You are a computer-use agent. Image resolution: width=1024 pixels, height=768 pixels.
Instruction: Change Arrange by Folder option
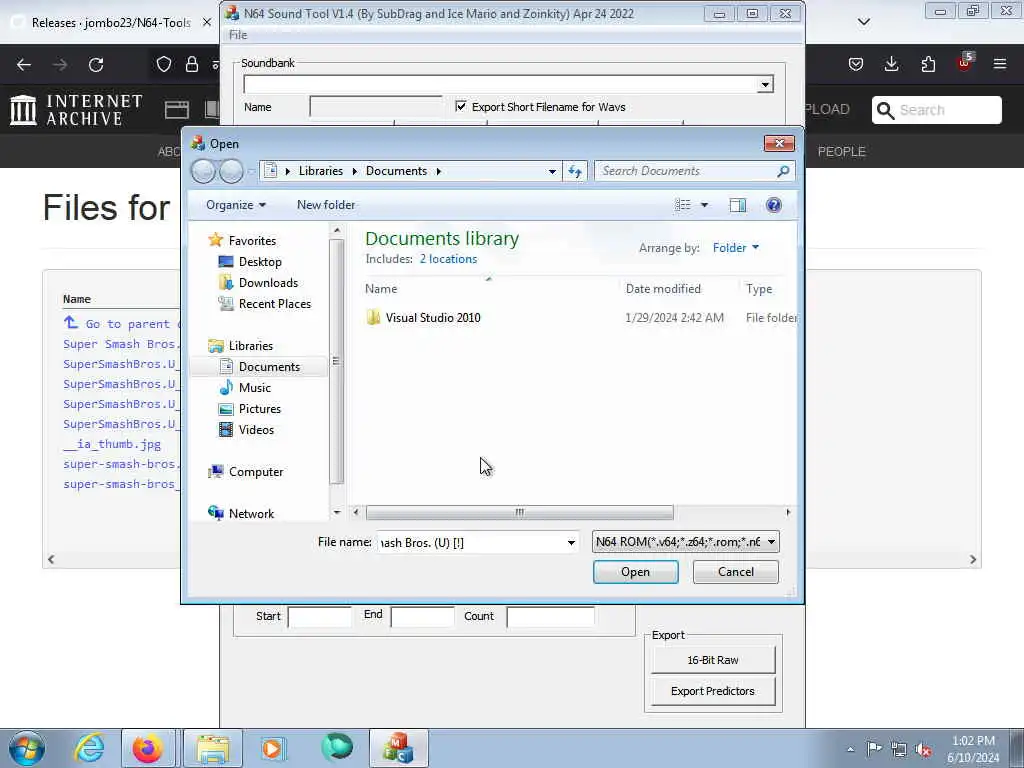[x=735, y=248]
